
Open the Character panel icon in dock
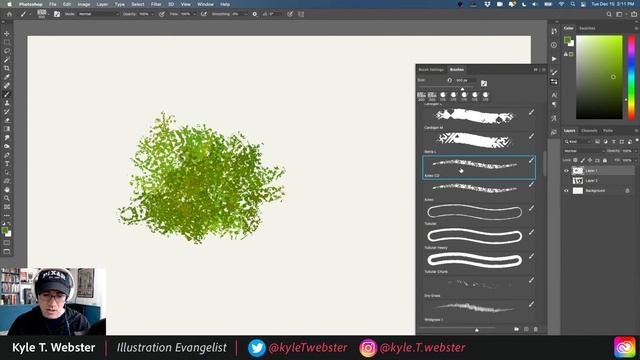tap(554, 95)
